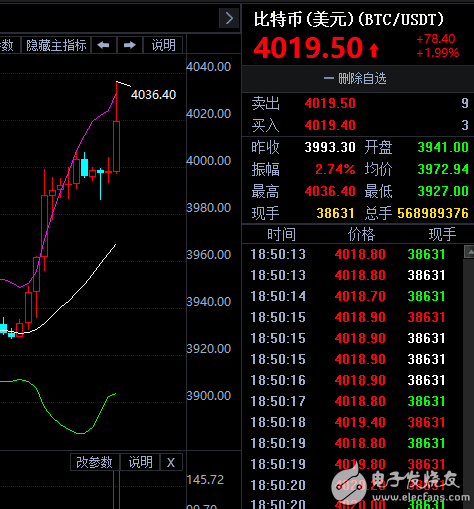Click the 3960.00 price axis label
The image size is (474, 509).
coord(209,255)
